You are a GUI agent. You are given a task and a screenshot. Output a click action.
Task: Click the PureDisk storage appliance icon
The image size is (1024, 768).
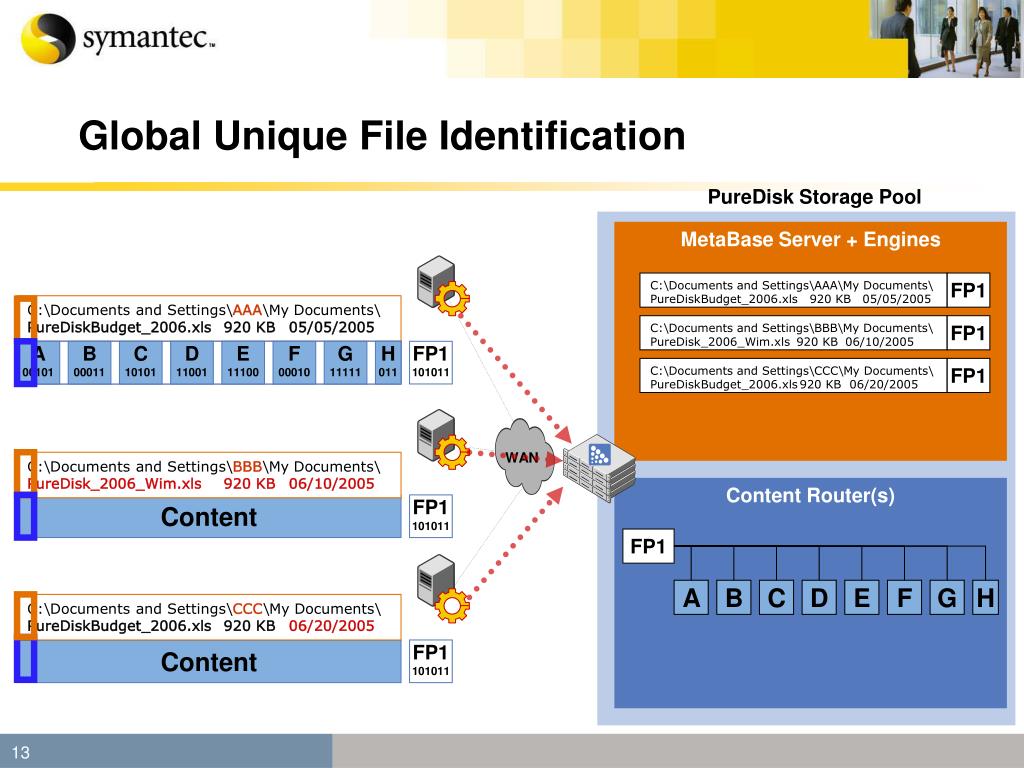pyautogui.click(x=599, y=468)
